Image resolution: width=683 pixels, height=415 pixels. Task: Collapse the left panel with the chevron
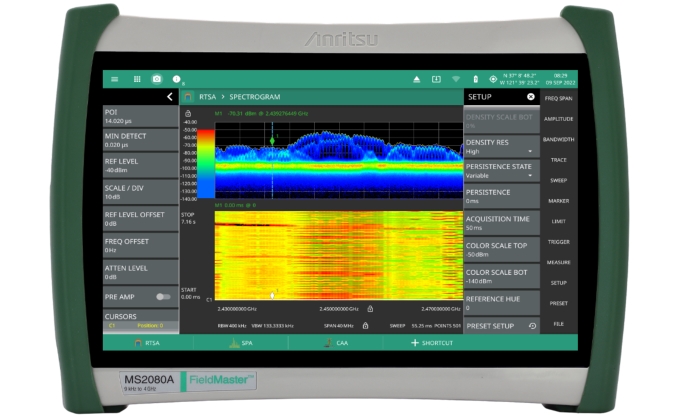tap(169, 97)
